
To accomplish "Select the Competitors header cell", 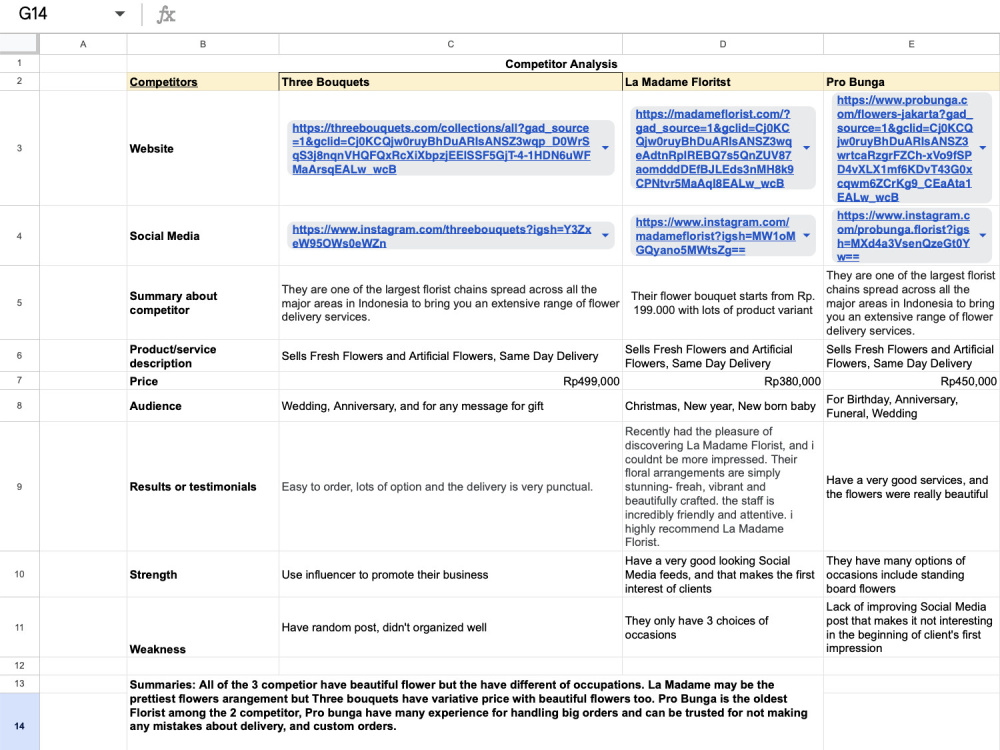I will (203, 82).
